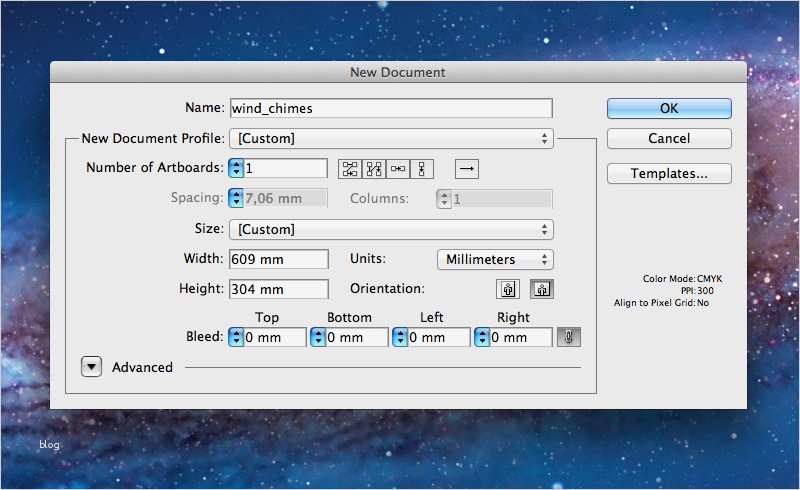The image size is (800, 490).
Task: Toggle the bleed link chain icon
Action: click(x=569, y=337)
